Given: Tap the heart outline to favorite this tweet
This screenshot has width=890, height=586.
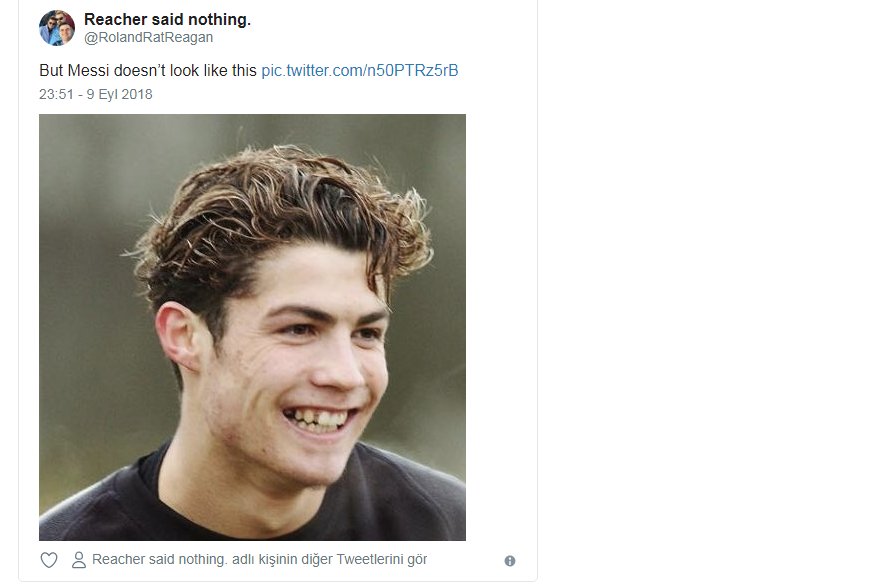Looking at the screenshot, I should tap(48, 560).
